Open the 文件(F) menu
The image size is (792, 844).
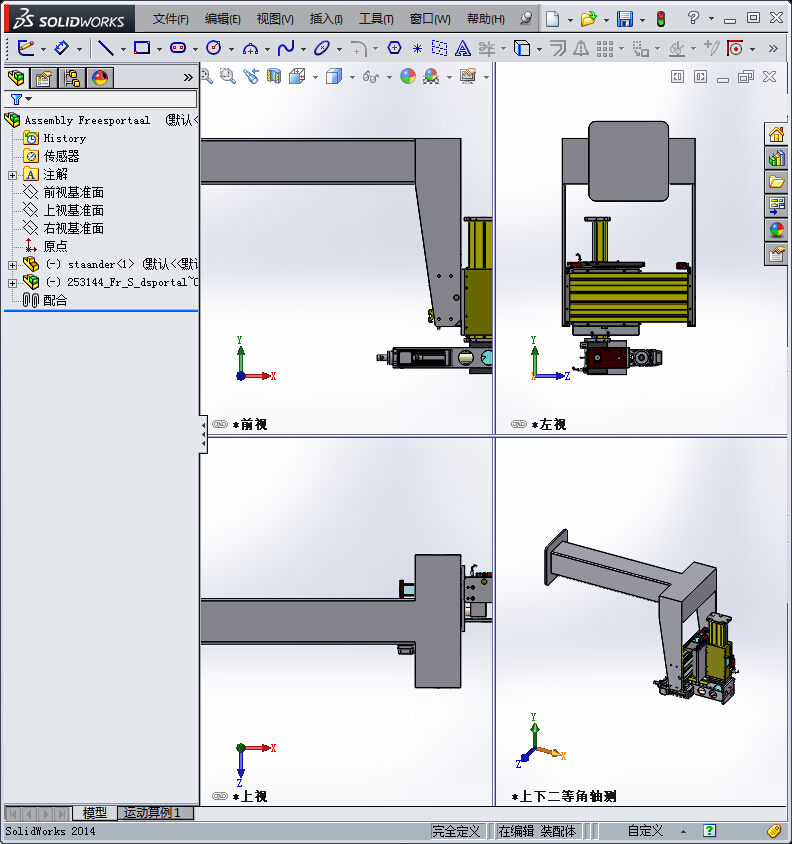click(x=170, y=19)
